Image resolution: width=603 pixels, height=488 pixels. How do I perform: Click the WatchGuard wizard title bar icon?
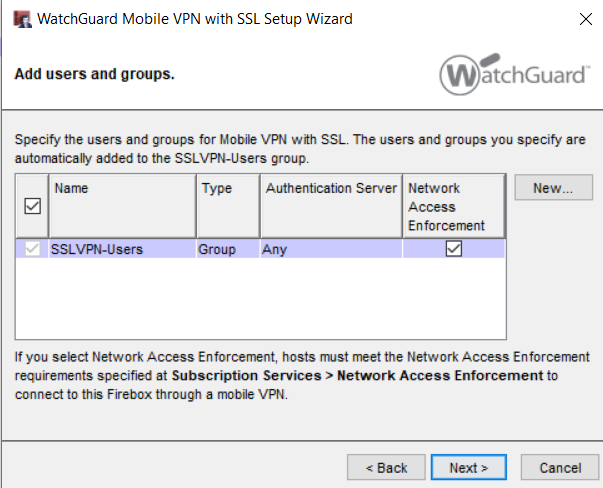[22, 19]
